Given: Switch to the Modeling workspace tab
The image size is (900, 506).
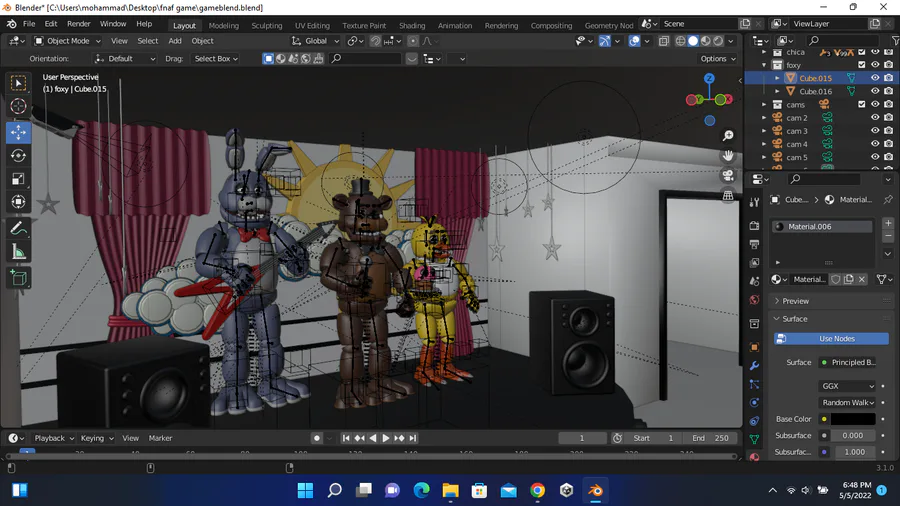Looking at the screenshot, I should click(223, 25).
